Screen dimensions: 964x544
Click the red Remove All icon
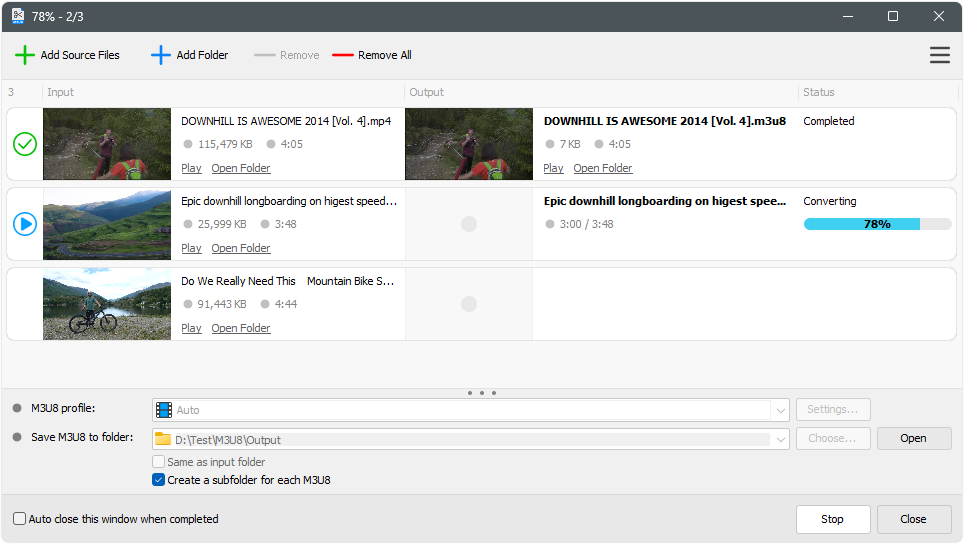[343, 55]
